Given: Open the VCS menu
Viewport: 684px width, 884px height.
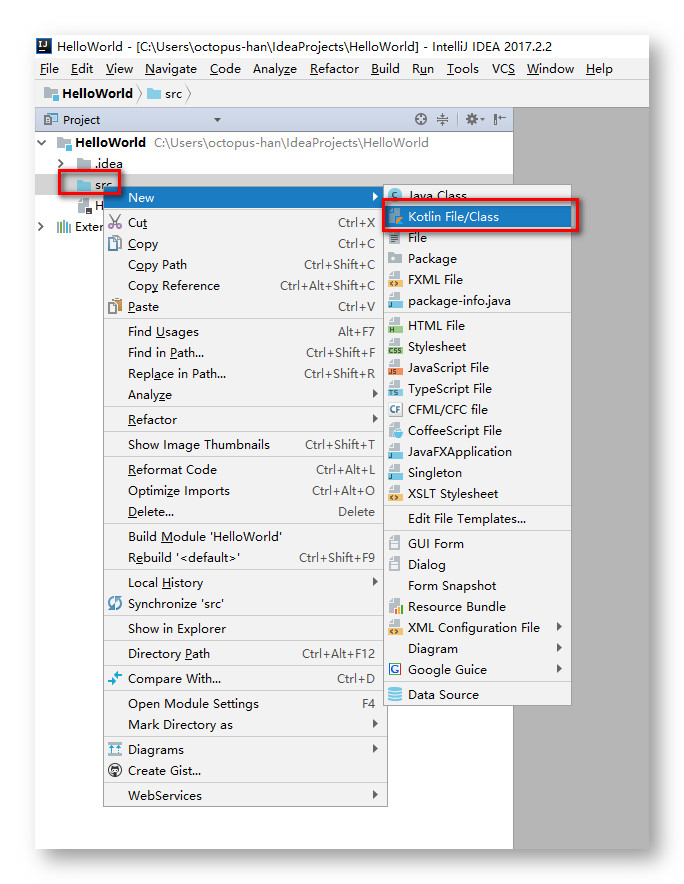Looking at the screenshot, I should [503, 69].
